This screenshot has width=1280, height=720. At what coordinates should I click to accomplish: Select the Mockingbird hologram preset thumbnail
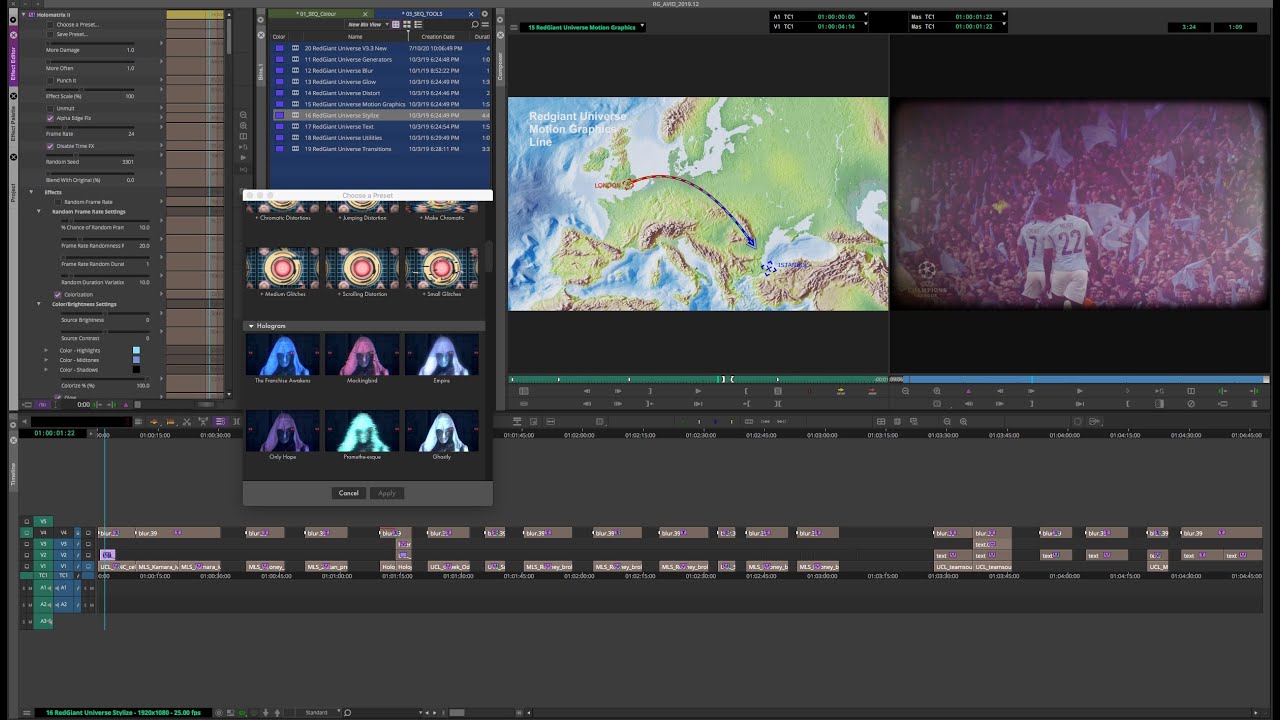coord(362,355)
